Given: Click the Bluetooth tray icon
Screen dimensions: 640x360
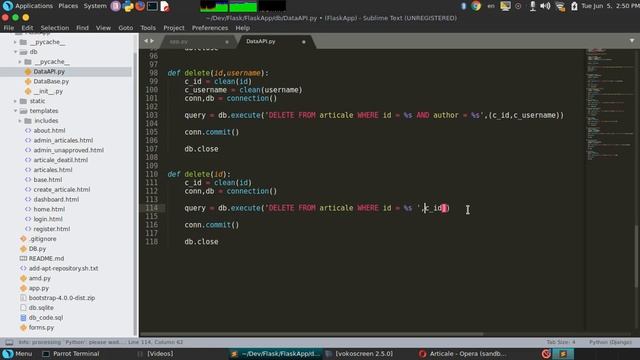Looking at the screenshot, I should [x=463, y=6].
